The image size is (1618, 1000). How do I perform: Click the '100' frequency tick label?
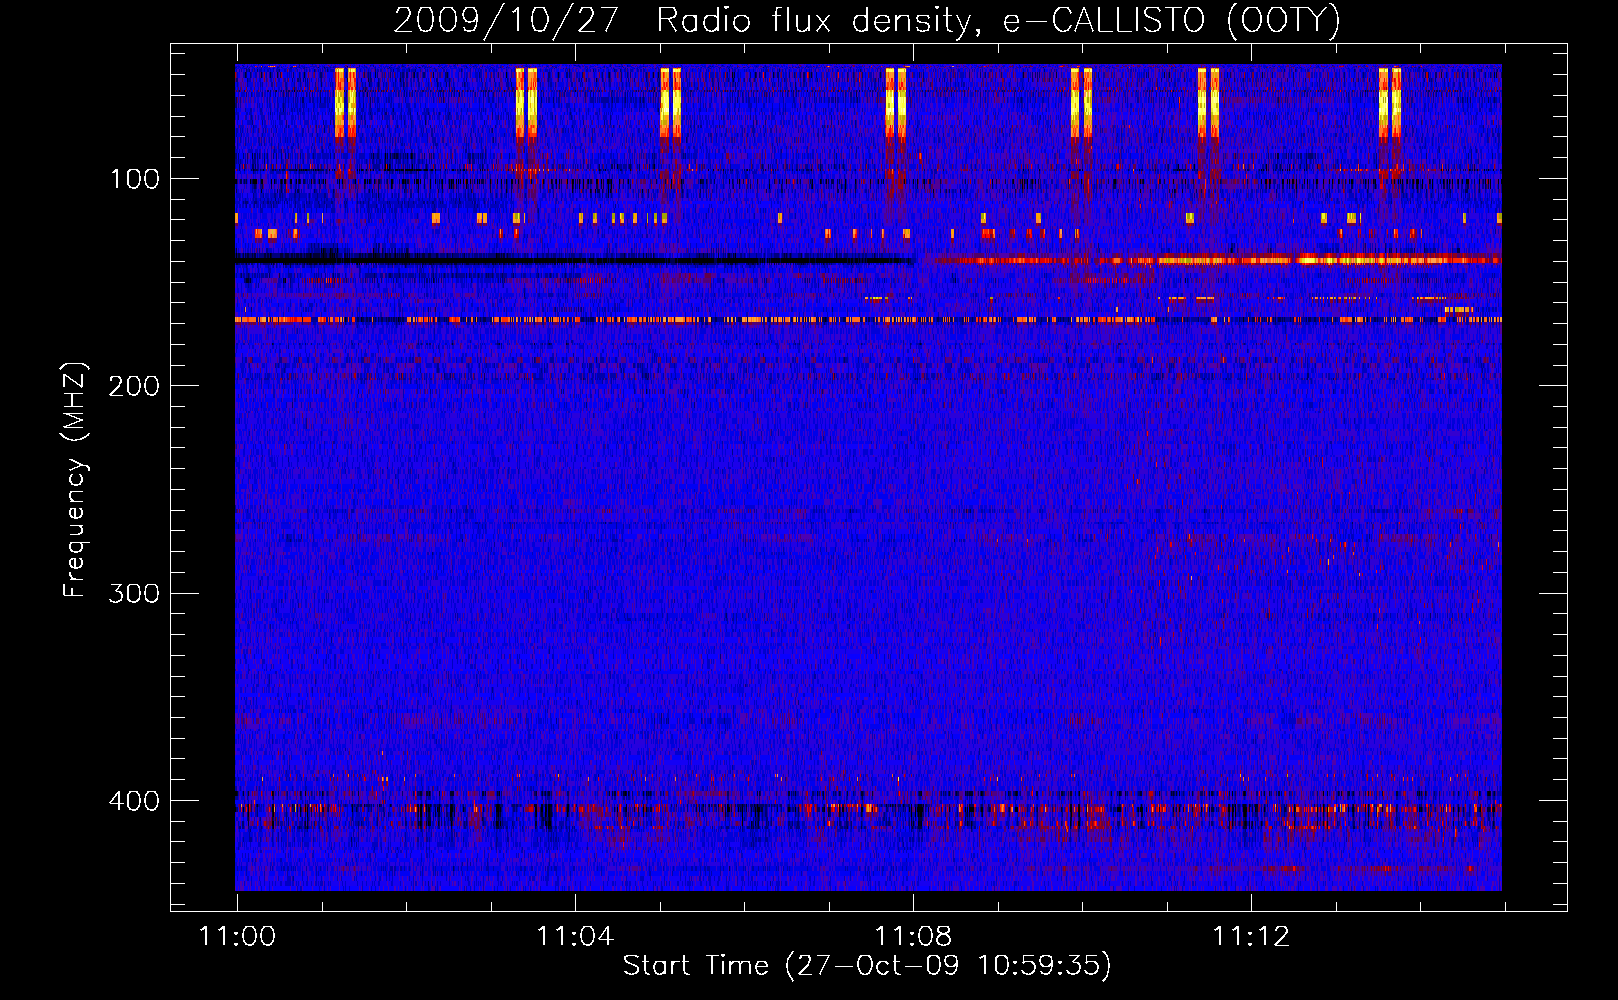[135, 179]
